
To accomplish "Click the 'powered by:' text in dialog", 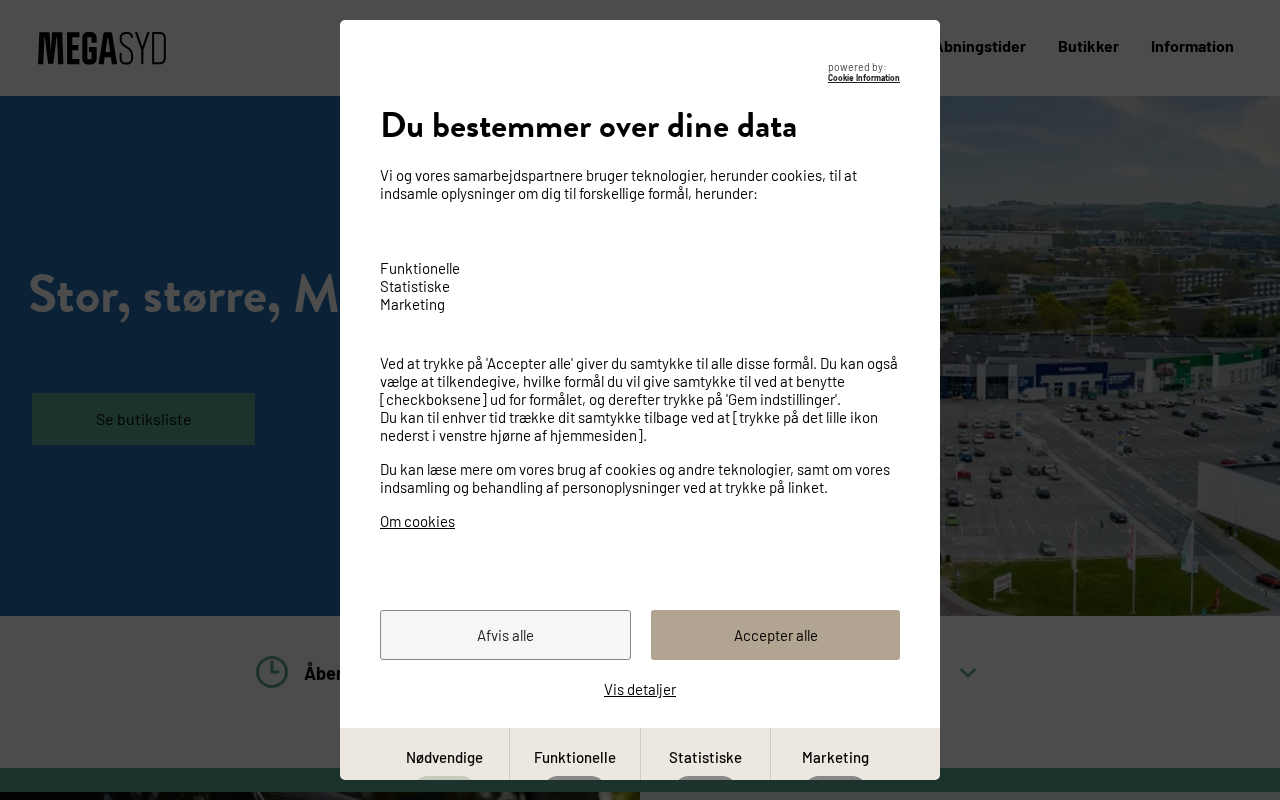I will click(857, 67).
